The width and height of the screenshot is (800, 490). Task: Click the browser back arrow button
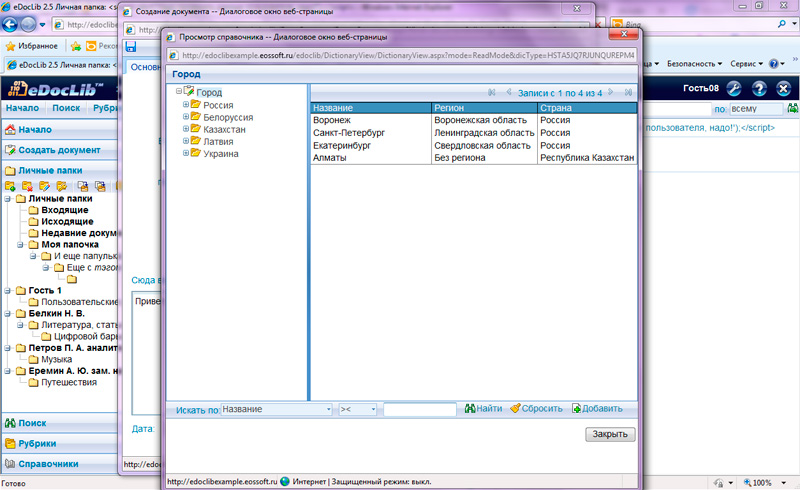point(10,24)
